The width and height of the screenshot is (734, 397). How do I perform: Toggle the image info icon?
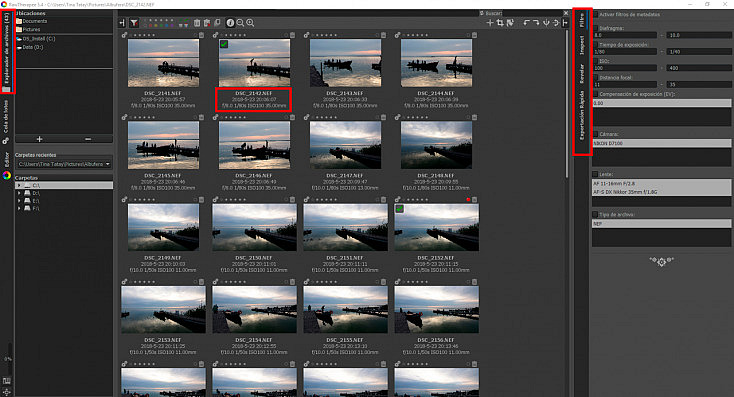(x=230, y=22)
